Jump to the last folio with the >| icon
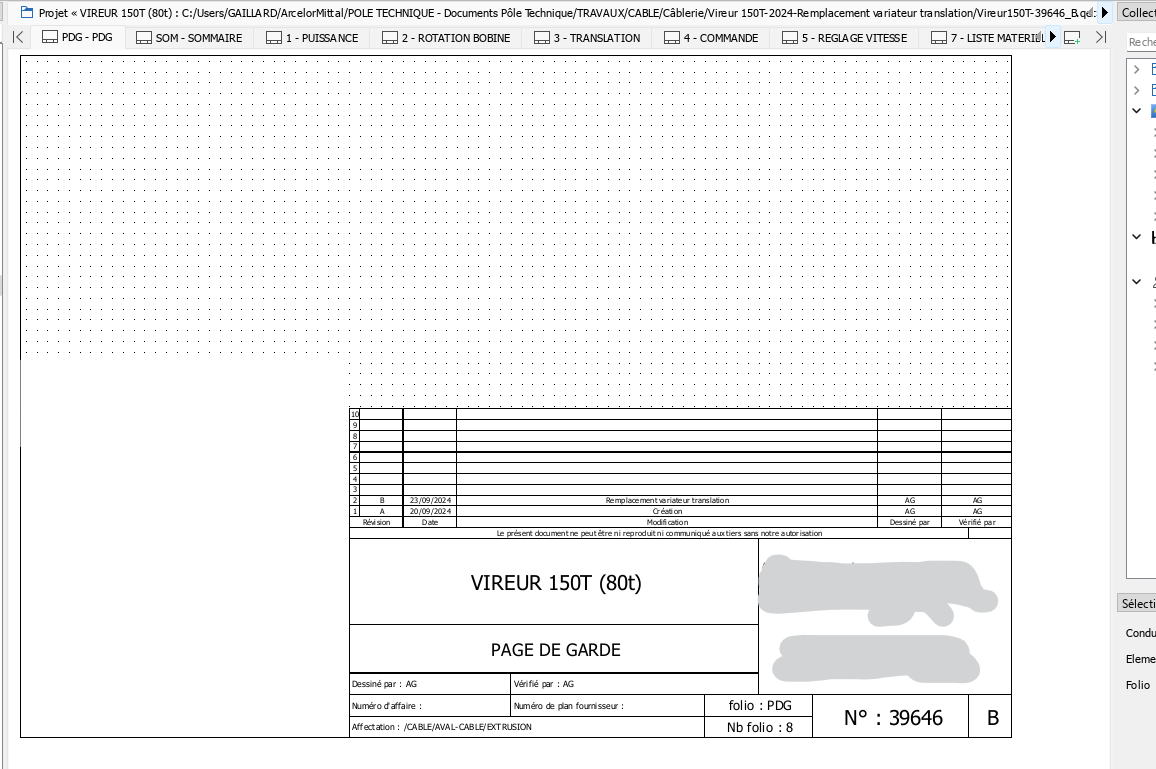 pyautogui.click(x=1100, y=36)
